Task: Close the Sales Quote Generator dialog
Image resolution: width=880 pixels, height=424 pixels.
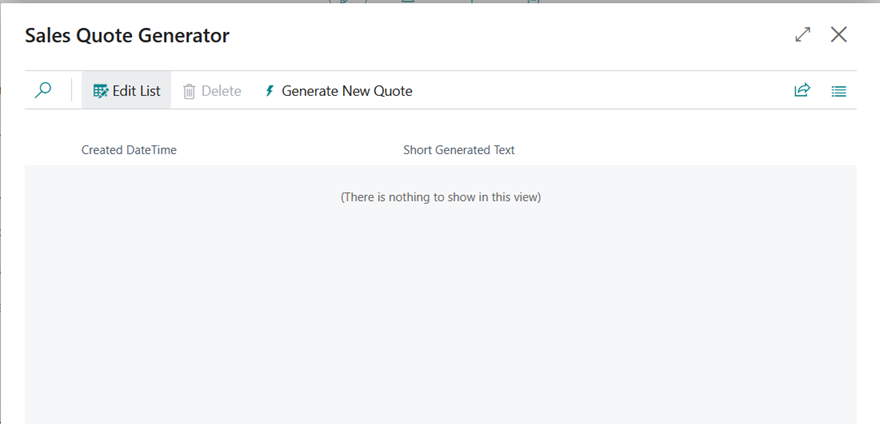Action: point(839,35)
